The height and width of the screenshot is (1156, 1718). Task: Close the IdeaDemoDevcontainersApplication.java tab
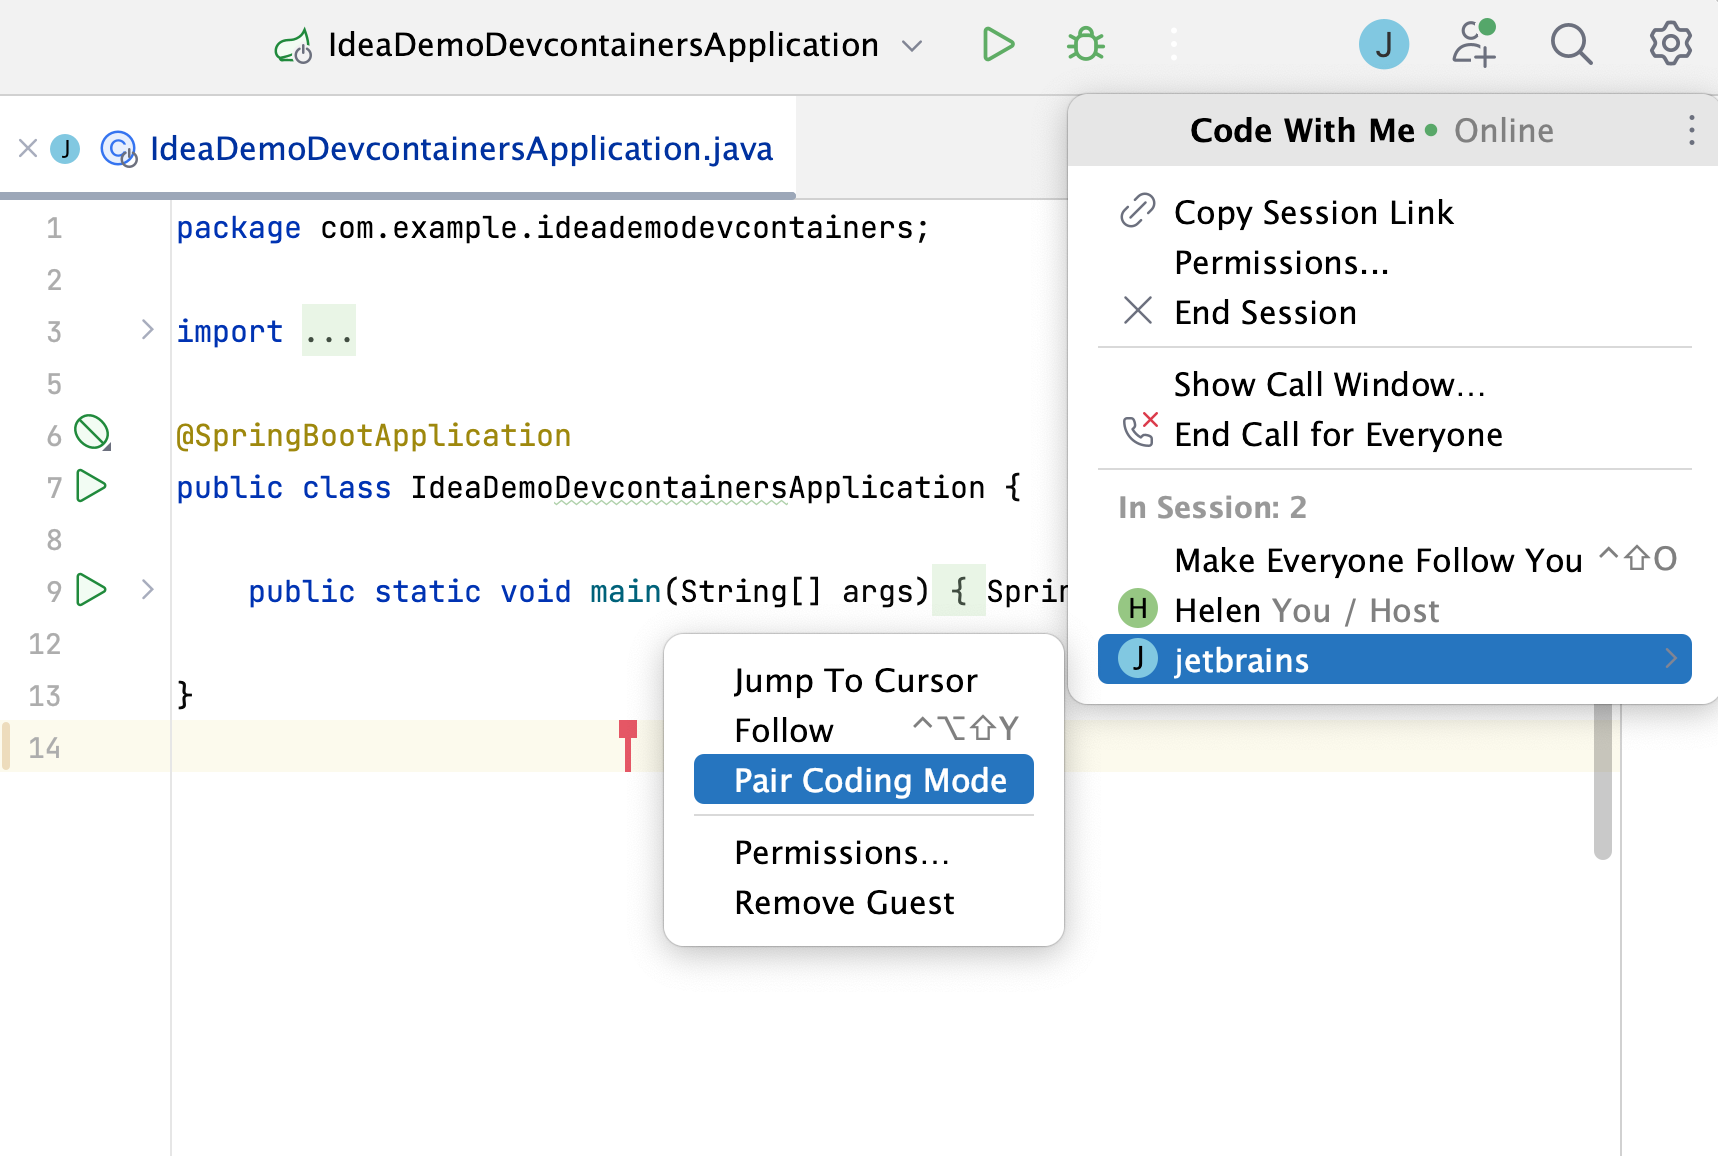click(28, 149)
